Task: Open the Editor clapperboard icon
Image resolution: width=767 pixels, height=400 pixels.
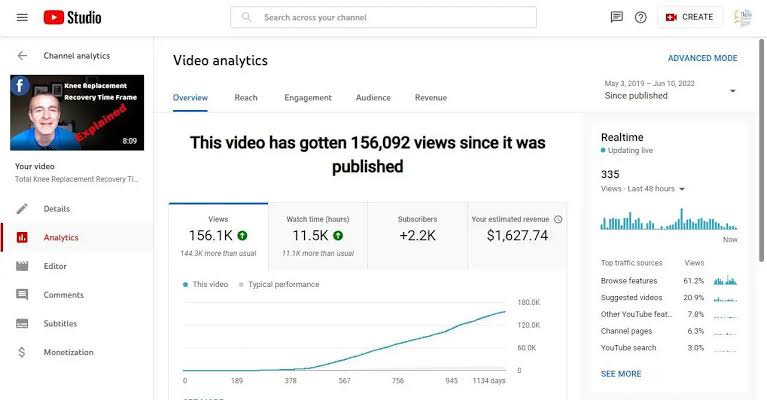Action: tap(22, 266)
